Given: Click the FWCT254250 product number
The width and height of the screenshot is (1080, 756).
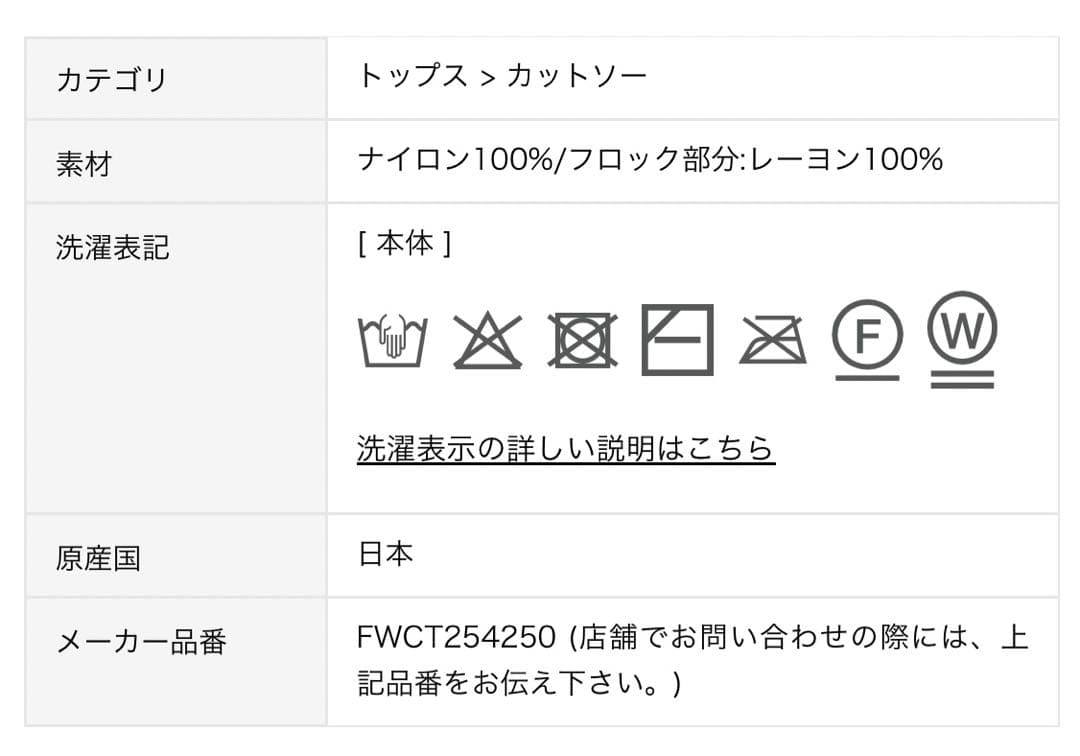Looking at the screenshot, I should point(455,638).
